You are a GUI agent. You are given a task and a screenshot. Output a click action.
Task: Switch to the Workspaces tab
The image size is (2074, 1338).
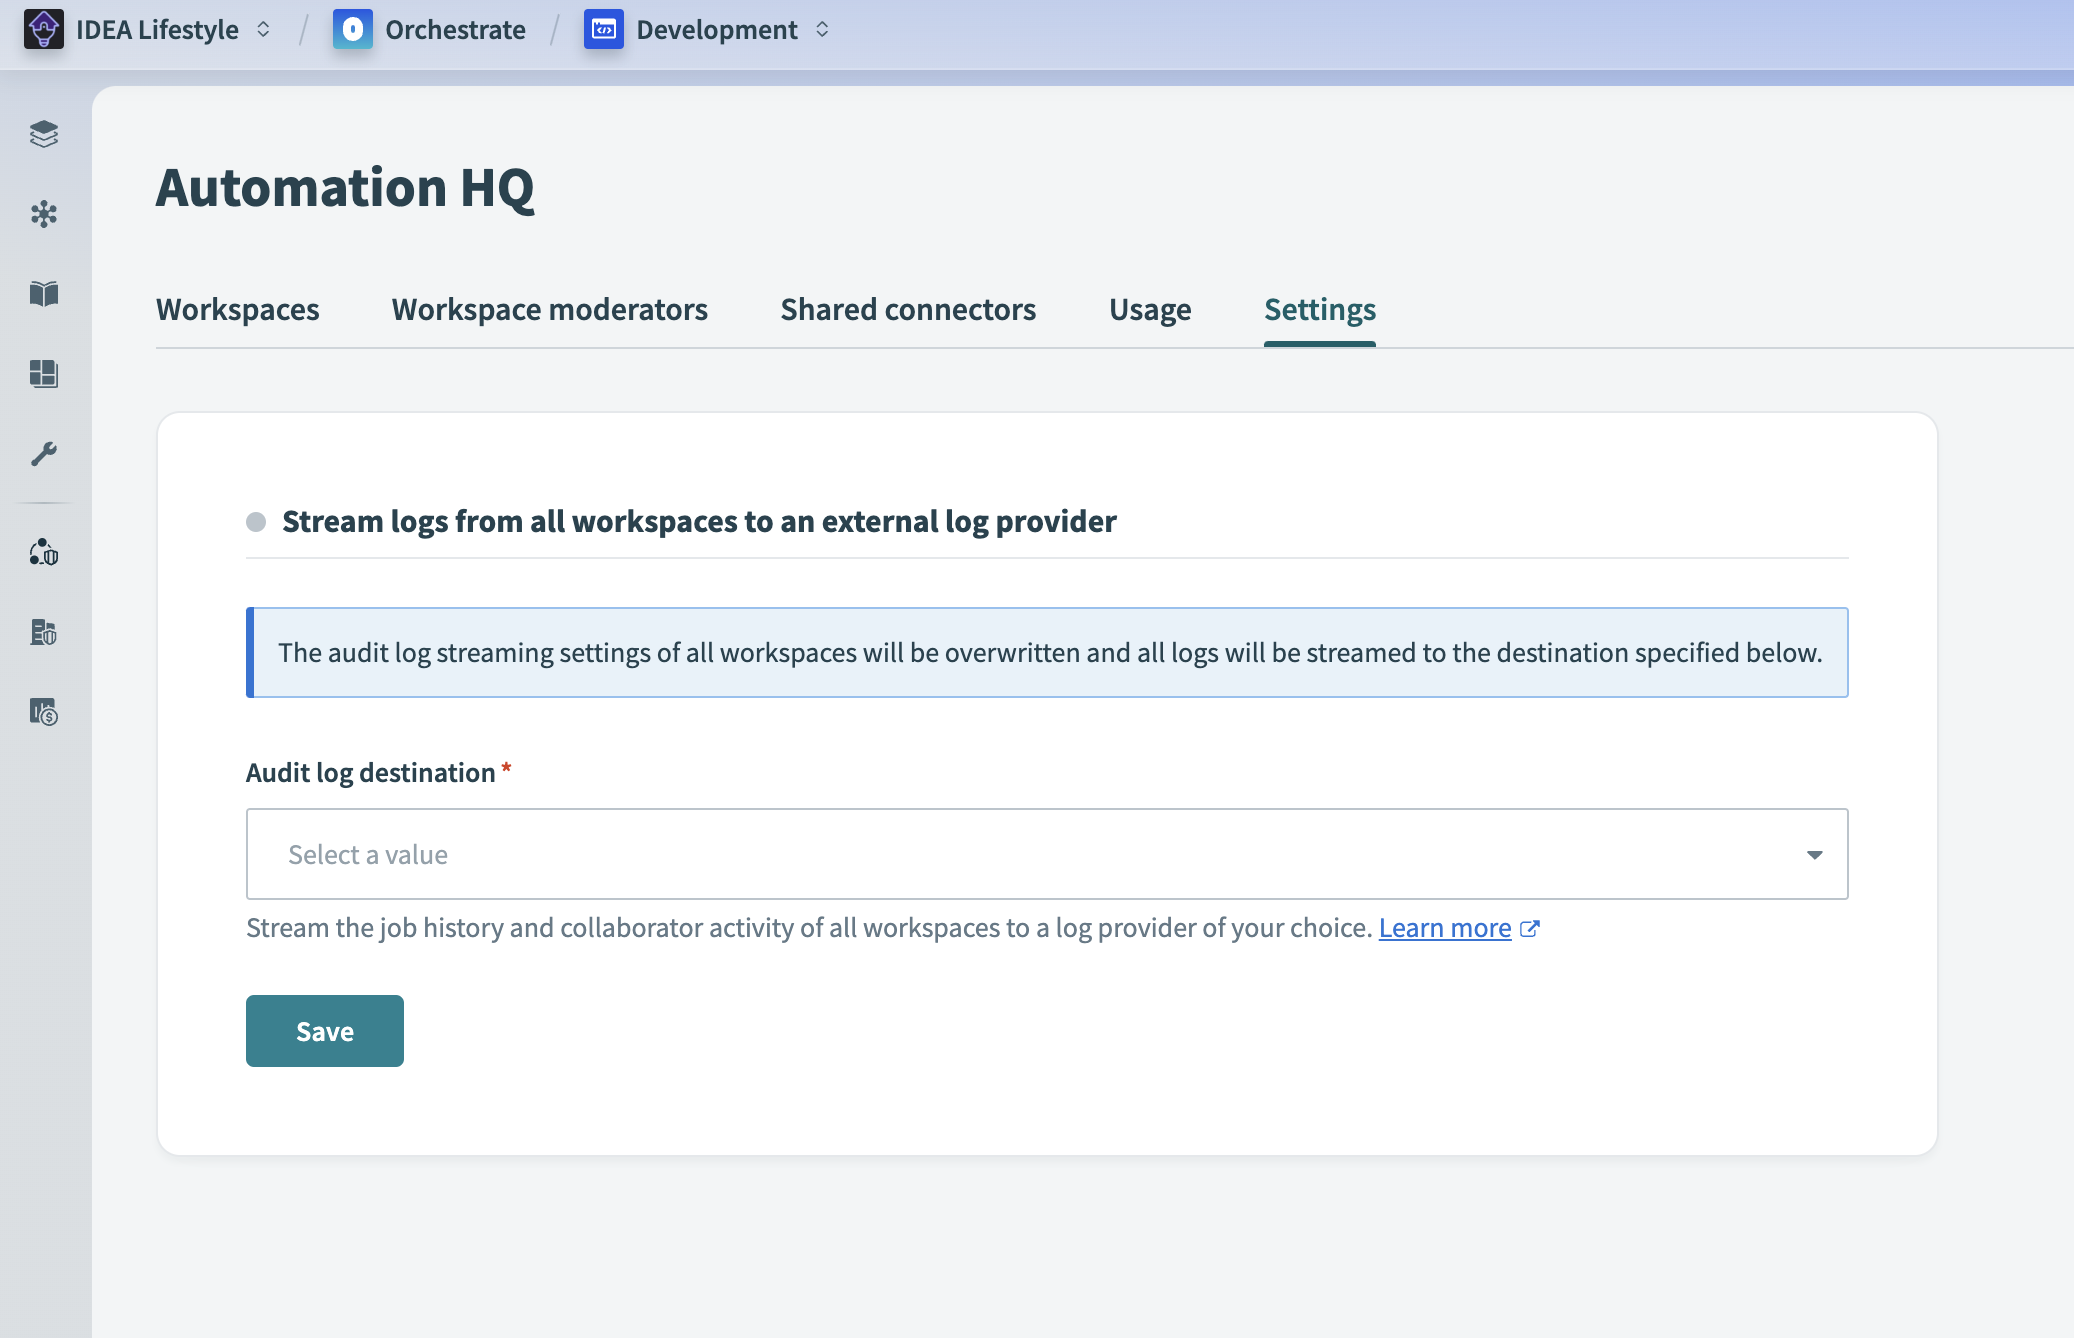(237, 310)
